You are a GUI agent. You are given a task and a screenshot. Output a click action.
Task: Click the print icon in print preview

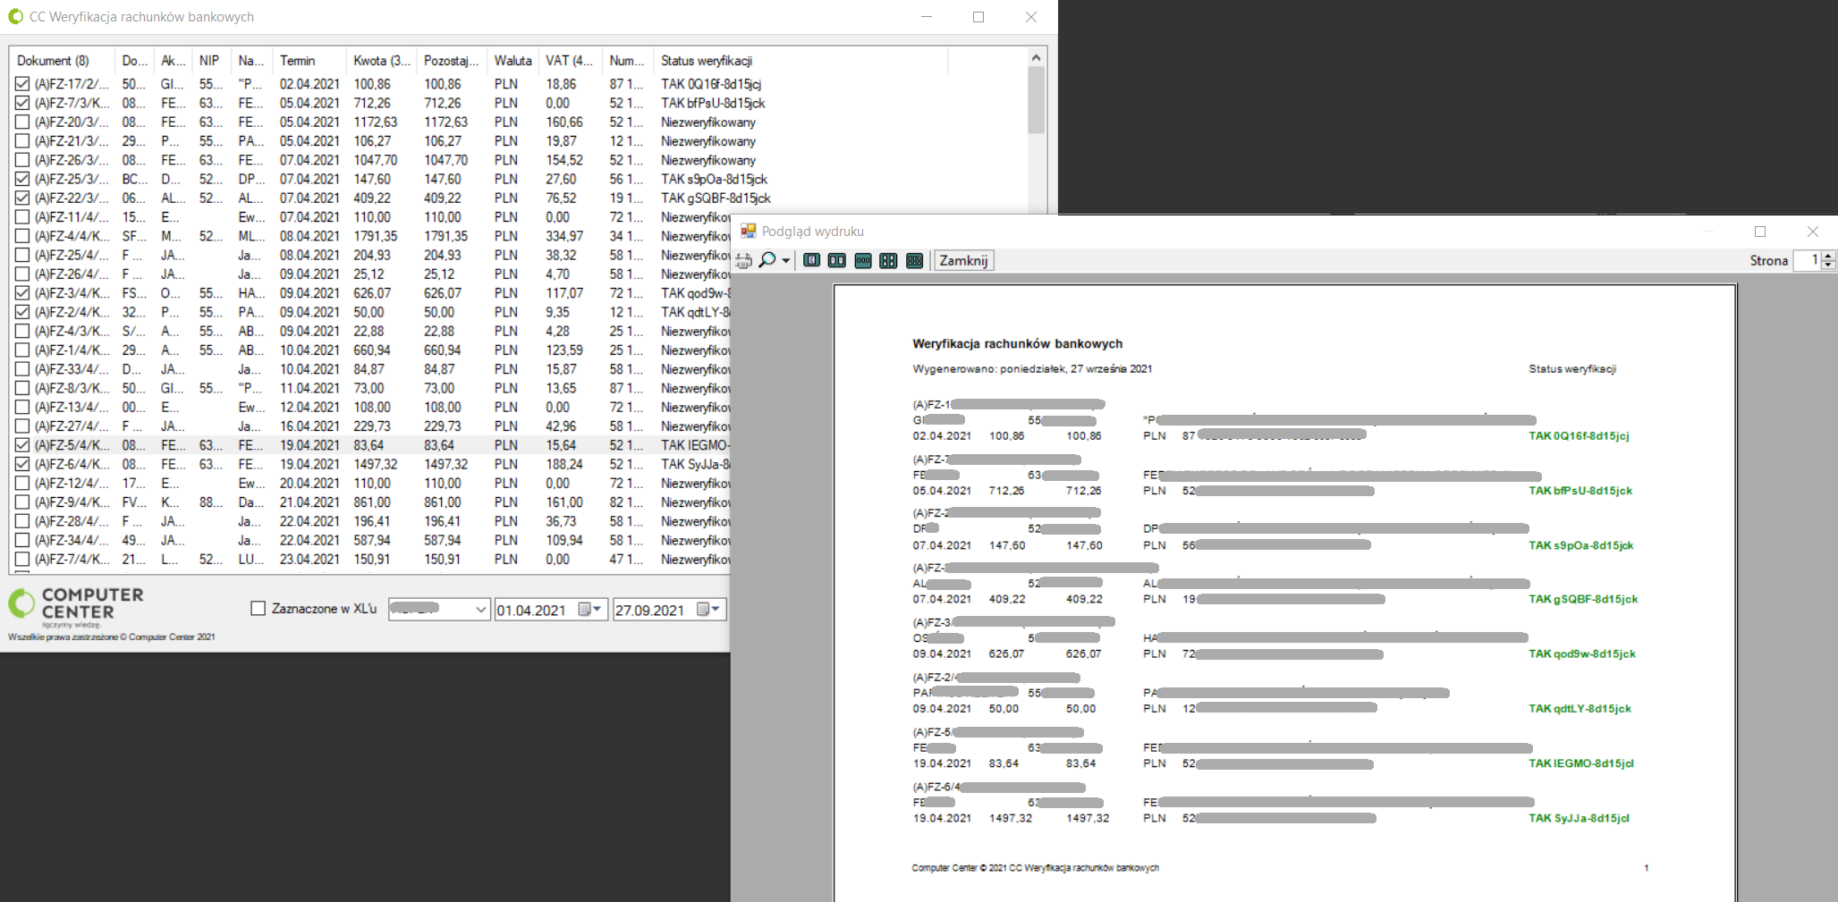point(744,260)
